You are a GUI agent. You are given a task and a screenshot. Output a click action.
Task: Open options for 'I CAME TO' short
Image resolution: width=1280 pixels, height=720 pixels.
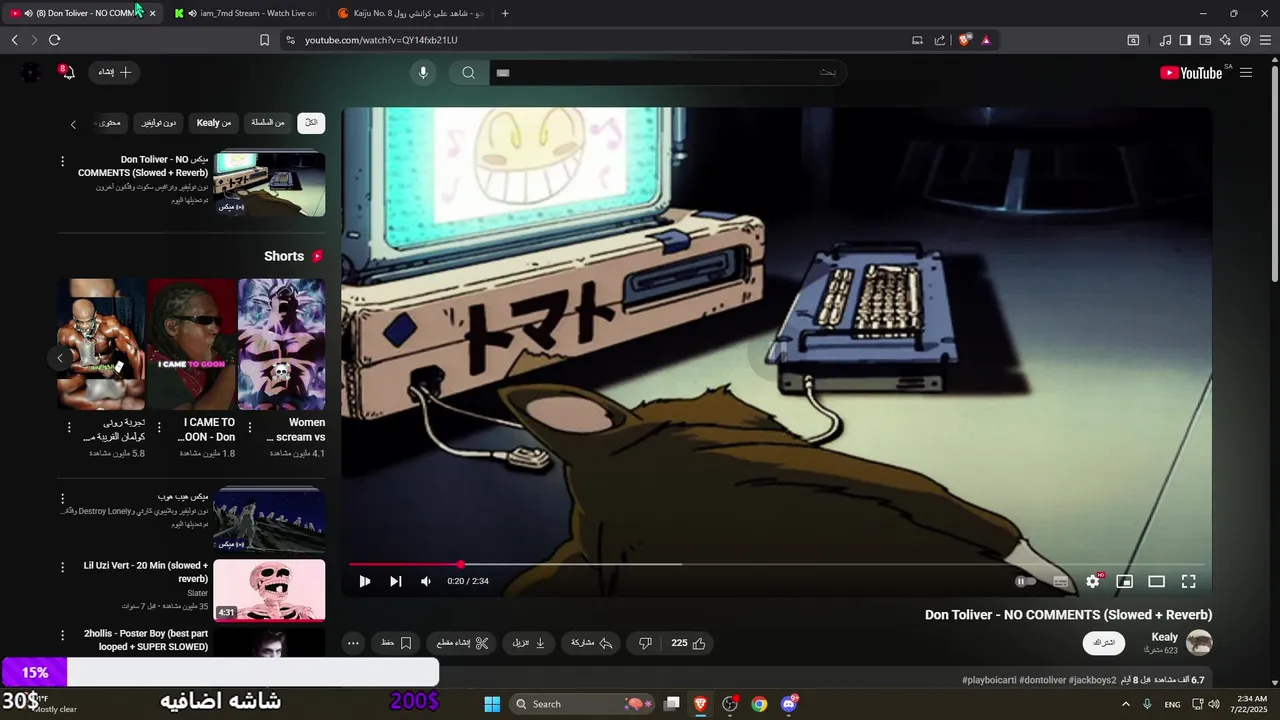(x=159, y=427)
